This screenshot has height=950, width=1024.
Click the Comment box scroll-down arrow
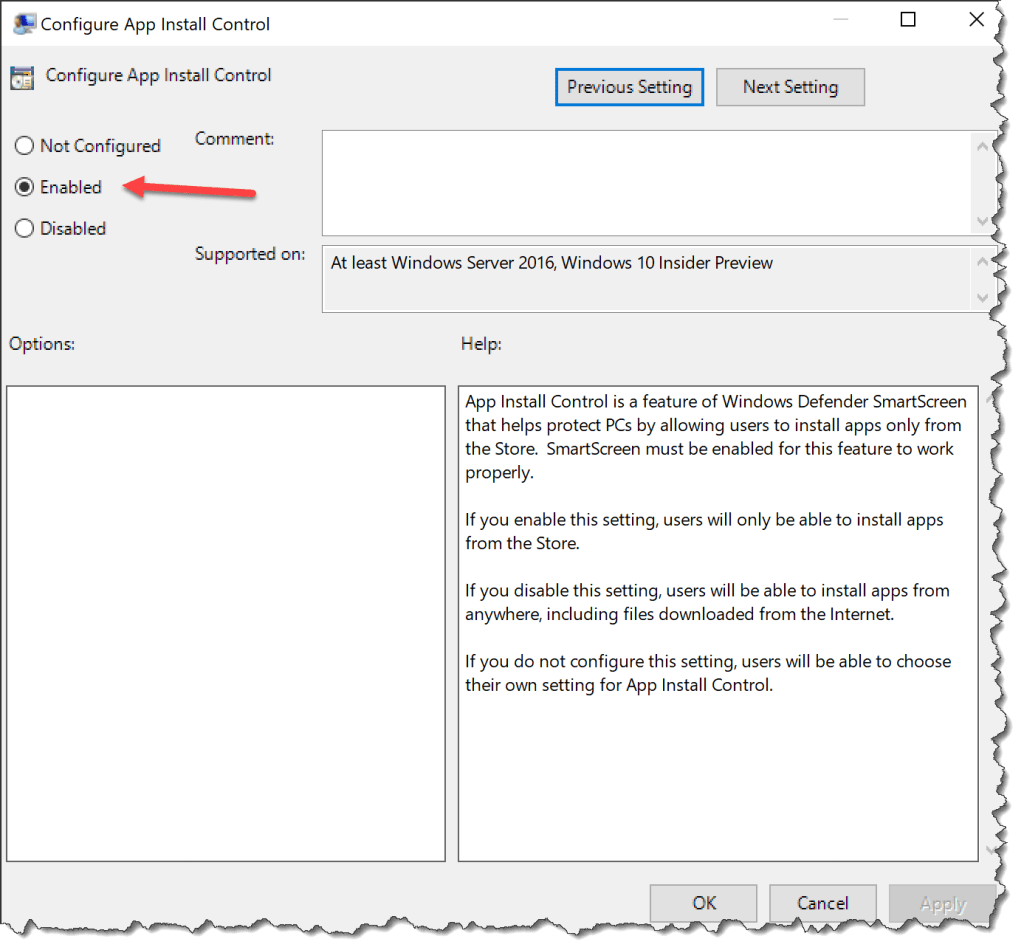point(983,223)
